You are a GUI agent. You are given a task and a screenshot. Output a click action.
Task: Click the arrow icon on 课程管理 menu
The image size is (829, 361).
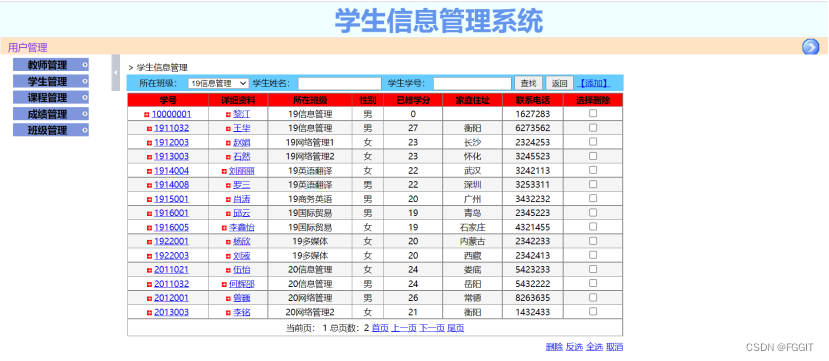point(85,98)
